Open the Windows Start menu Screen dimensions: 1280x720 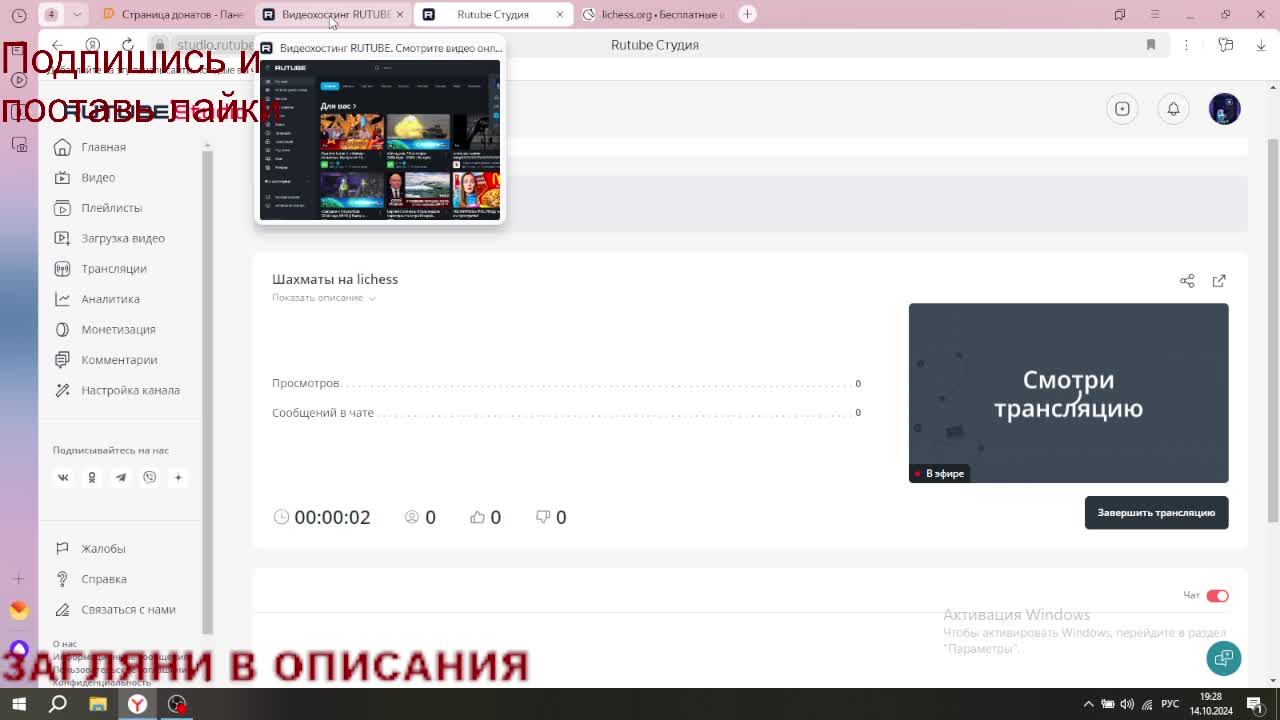19,704
